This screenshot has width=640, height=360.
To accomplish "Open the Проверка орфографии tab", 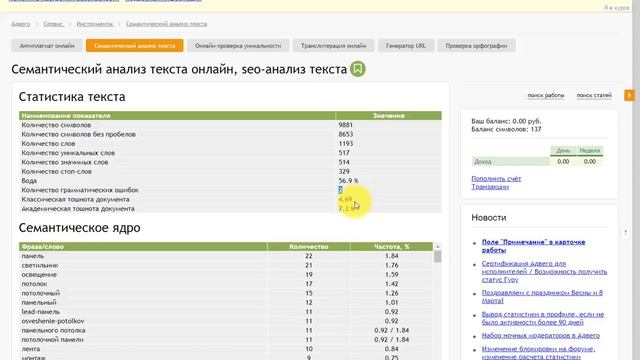I will 476,46.
